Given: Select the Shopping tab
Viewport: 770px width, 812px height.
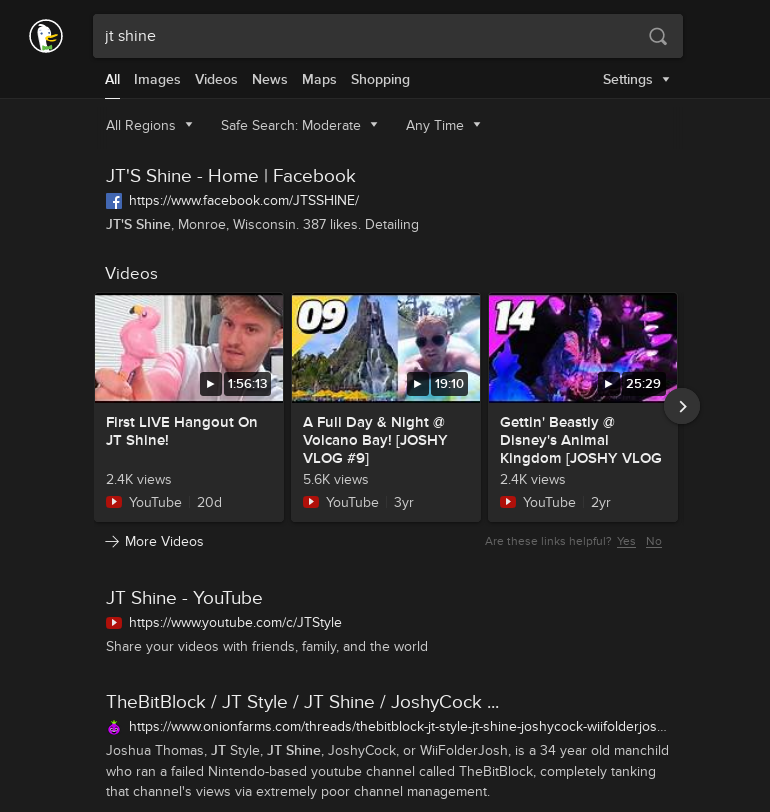Looking at the screenshot, I should click(380, 79).
